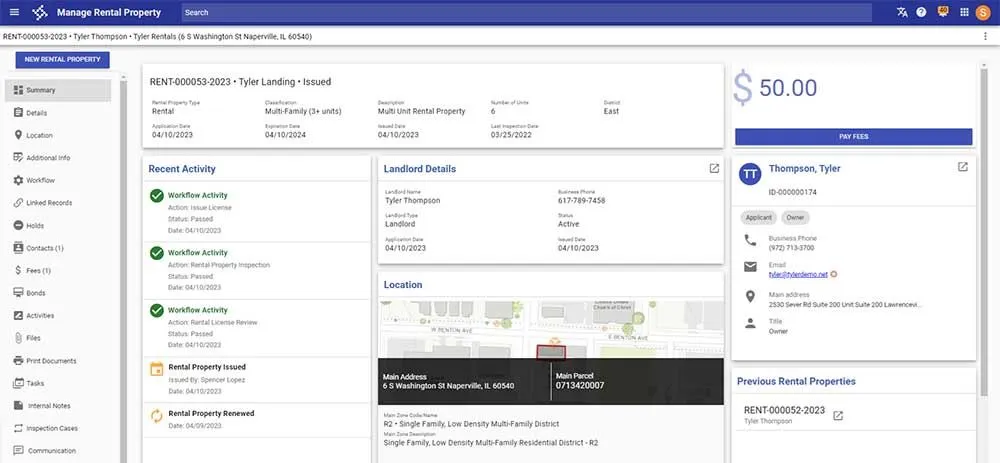This screenshot has height=463, width=1000.
Task: Open the notifications icon with badge
Action: coord(942,13)
